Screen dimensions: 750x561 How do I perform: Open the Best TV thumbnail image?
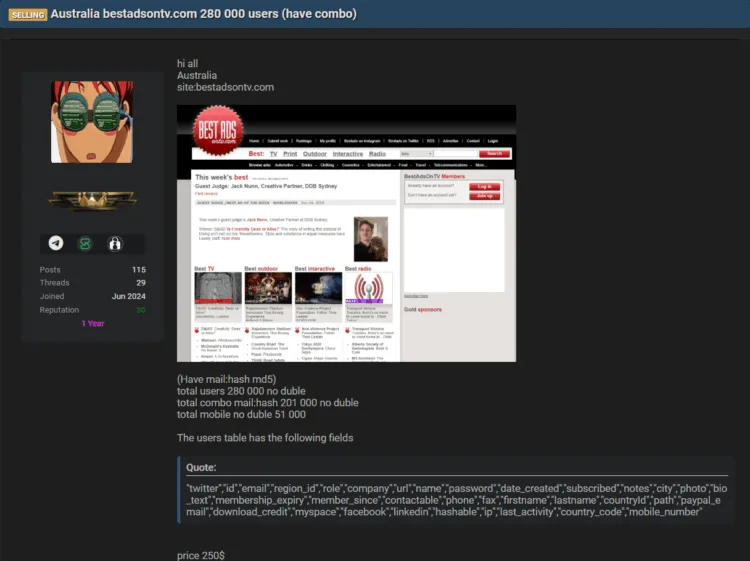[x=218, y=288]
